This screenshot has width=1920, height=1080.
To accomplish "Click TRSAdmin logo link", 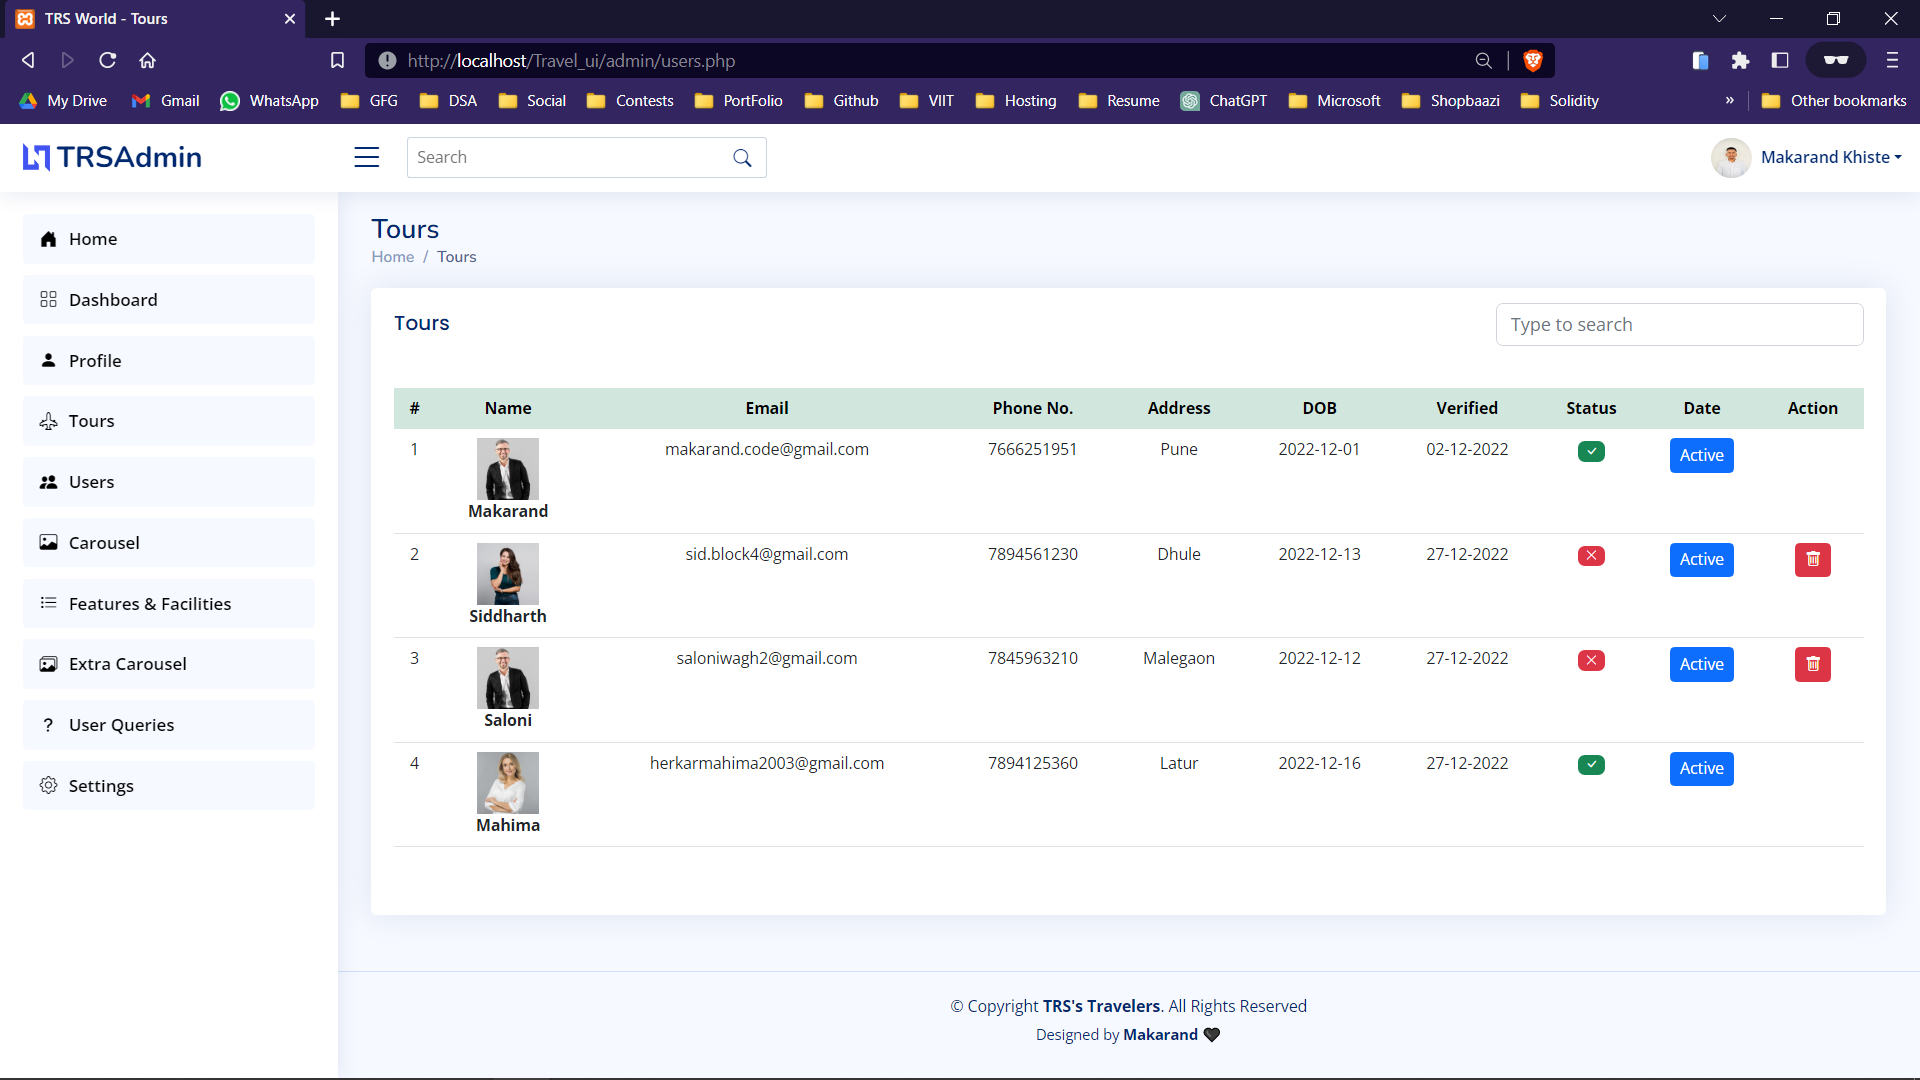I will [x=112, y=157].
